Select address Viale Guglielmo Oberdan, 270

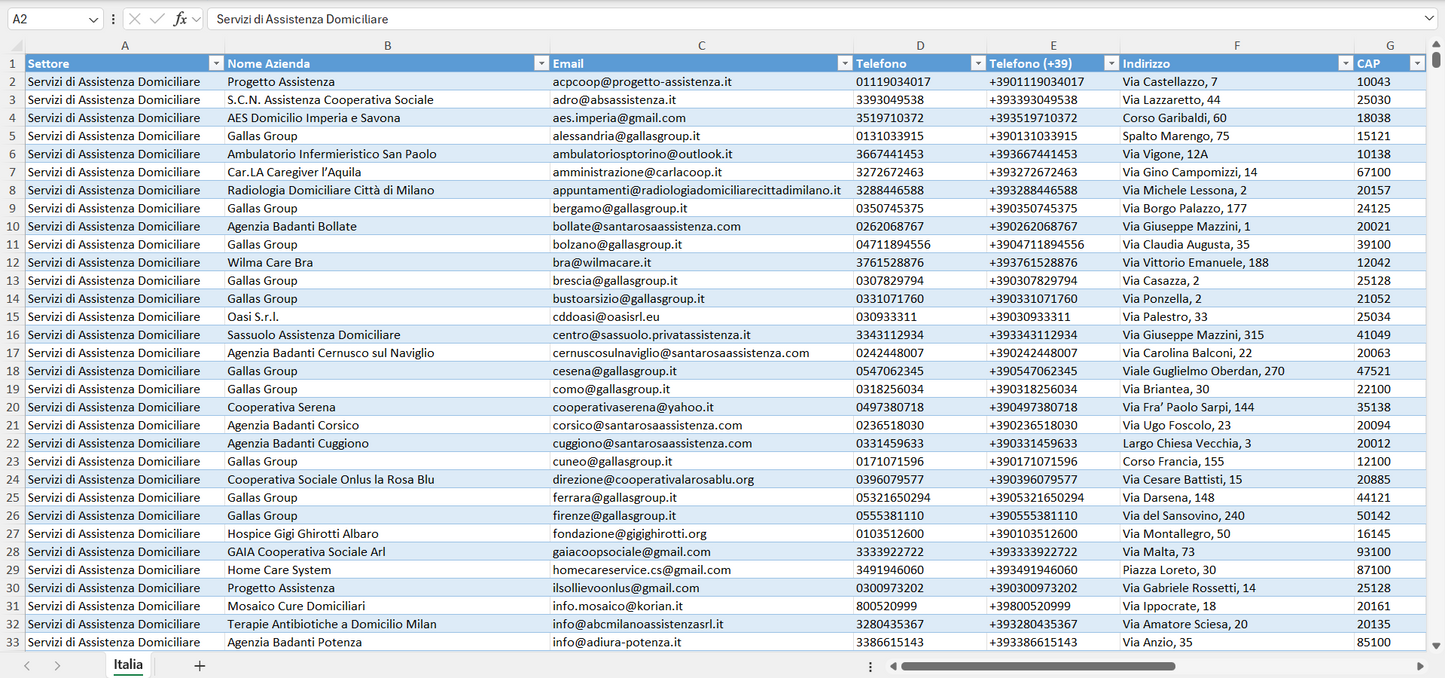coord(1237,371)
